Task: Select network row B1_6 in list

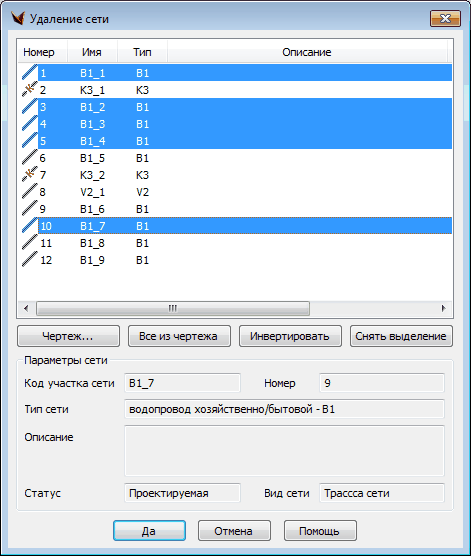Action: (236, 209)
